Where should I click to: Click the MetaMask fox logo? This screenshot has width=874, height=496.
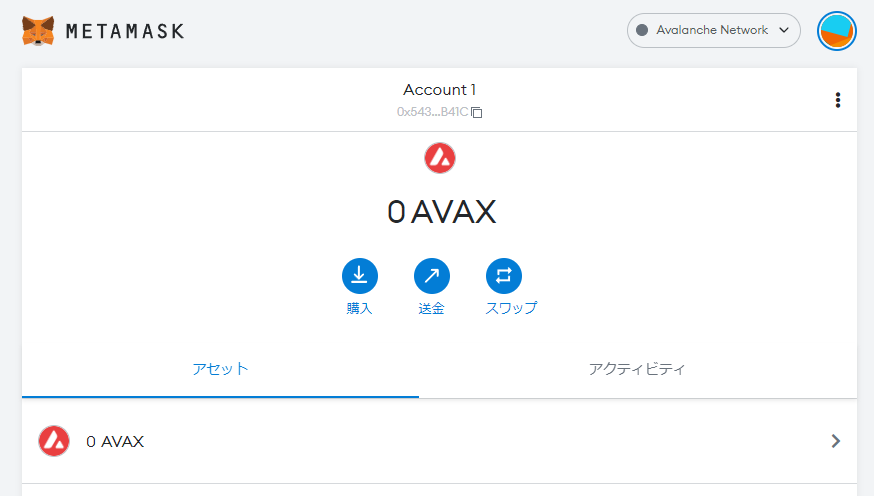(x=38, y=31)
